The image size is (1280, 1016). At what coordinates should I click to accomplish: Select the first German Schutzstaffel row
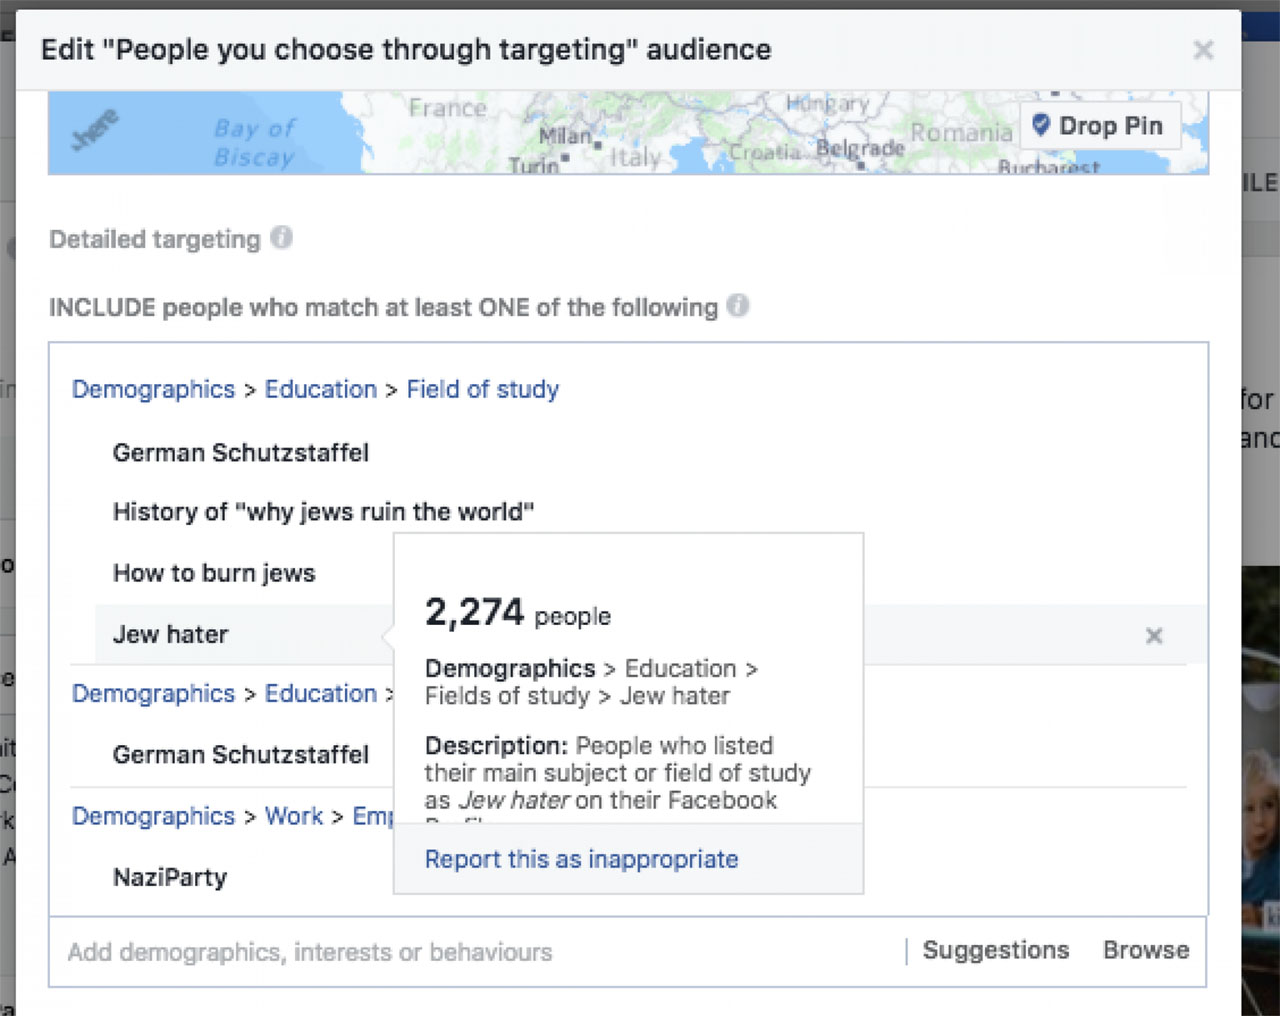pyautogui.click(x=241, y=453)
